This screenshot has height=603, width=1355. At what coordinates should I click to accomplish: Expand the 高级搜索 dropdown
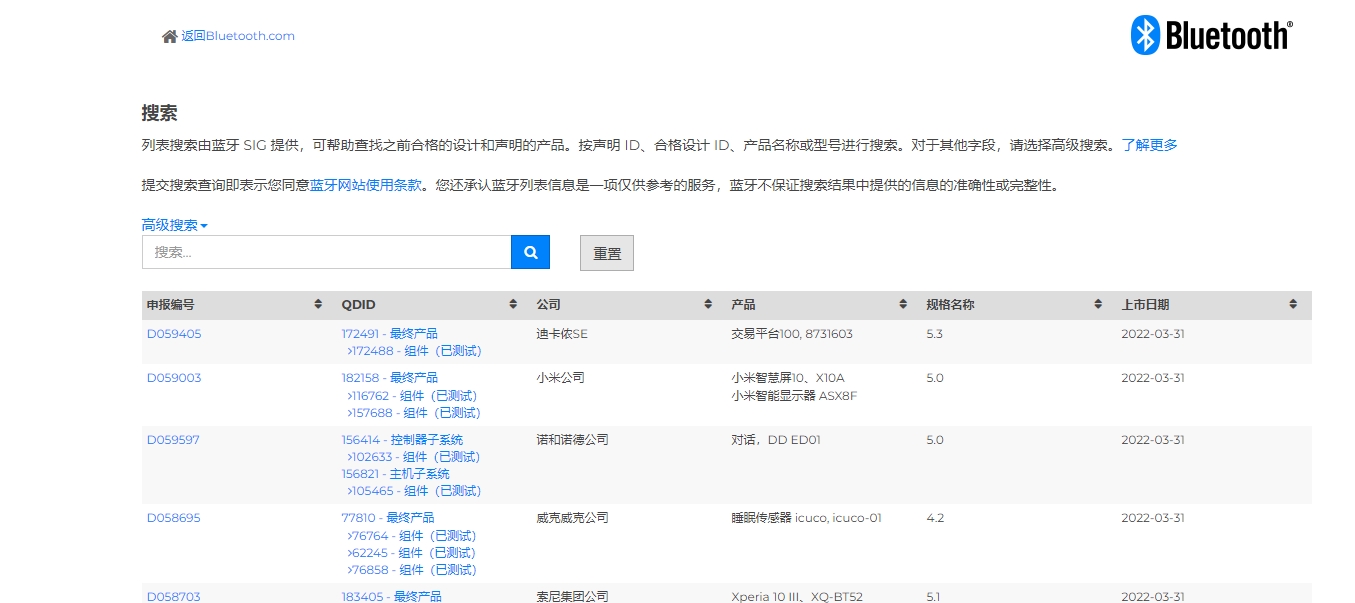click(x=174, y=225)
